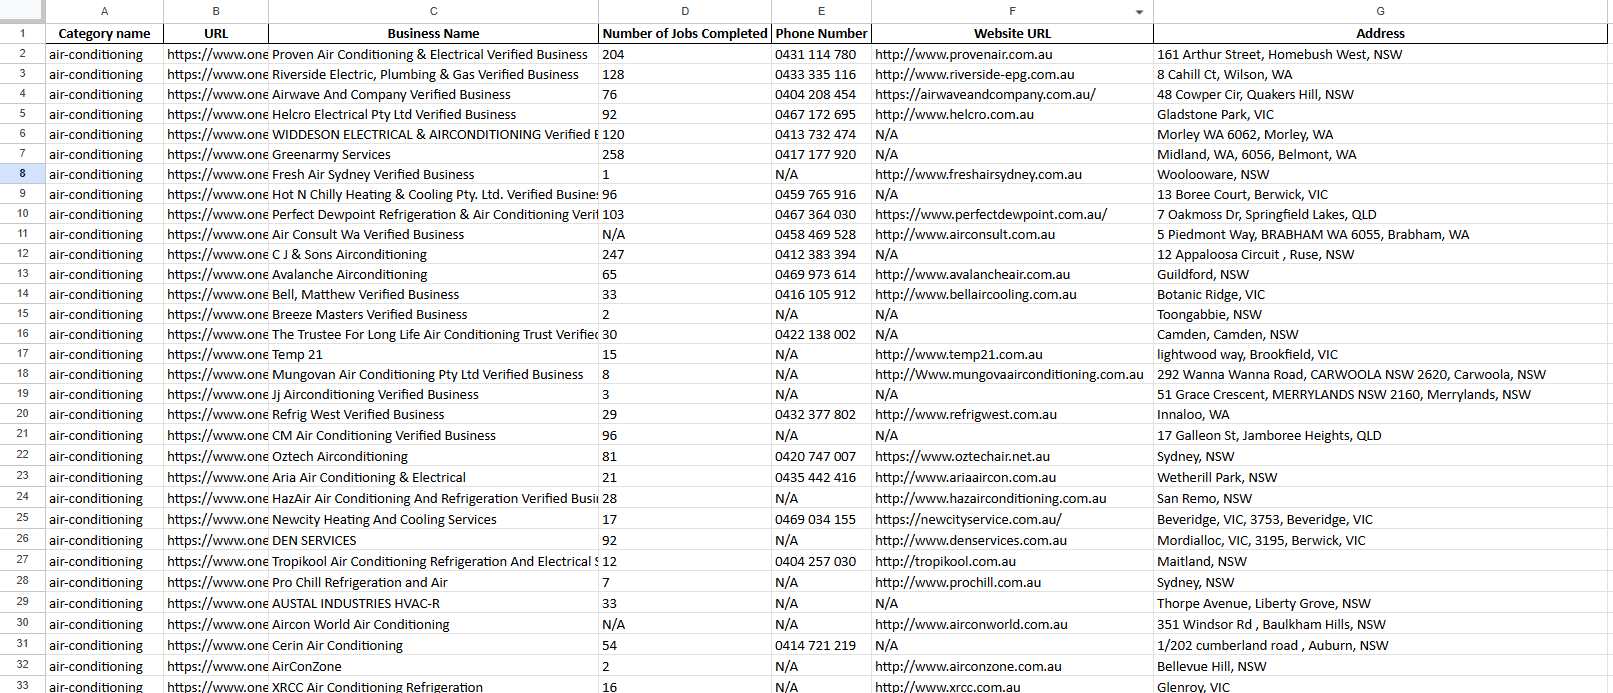
Task: Select column B header
Action: [216, 11]
